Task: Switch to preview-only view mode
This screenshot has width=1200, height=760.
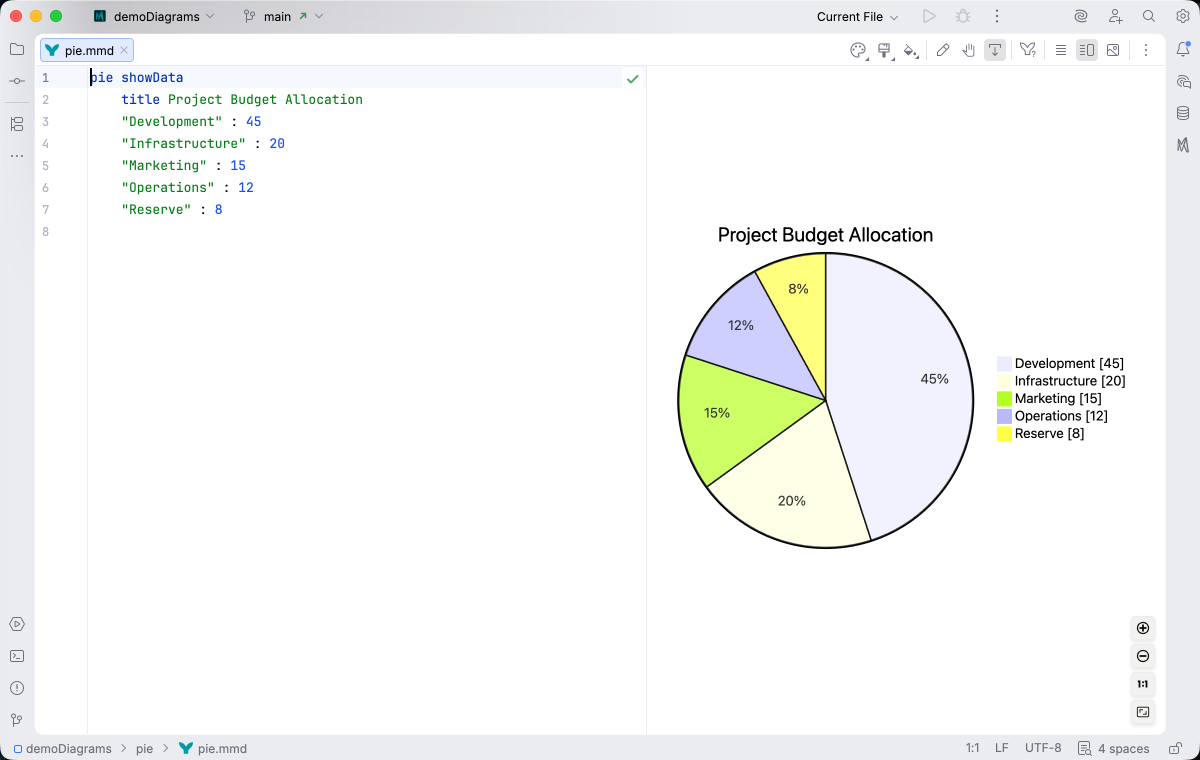Action: 1113,50
